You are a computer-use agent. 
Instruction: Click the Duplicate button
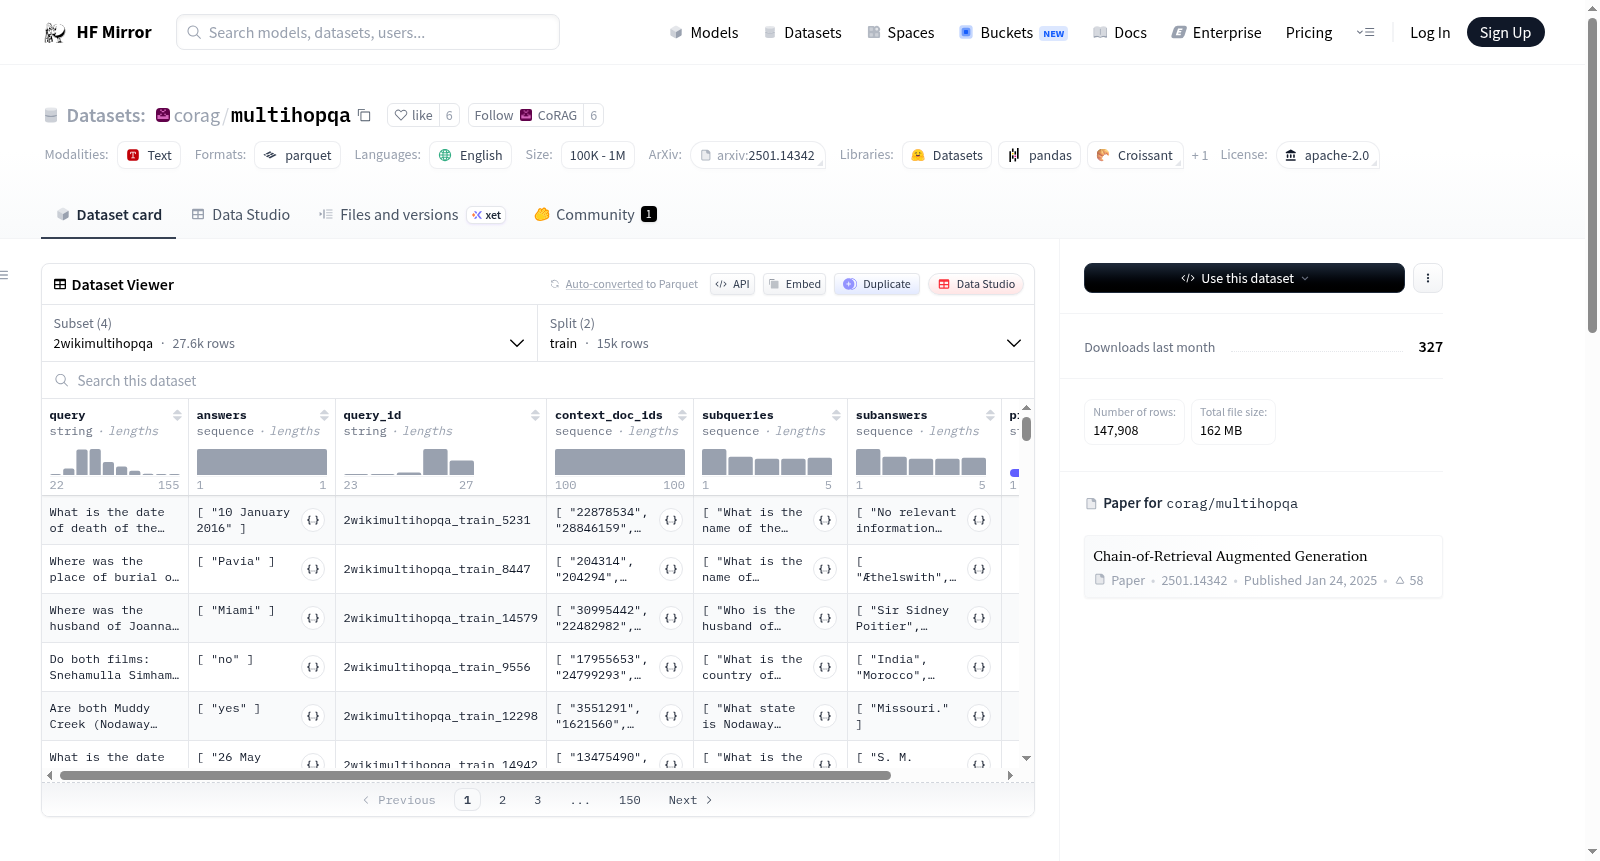tap(876, 284)
